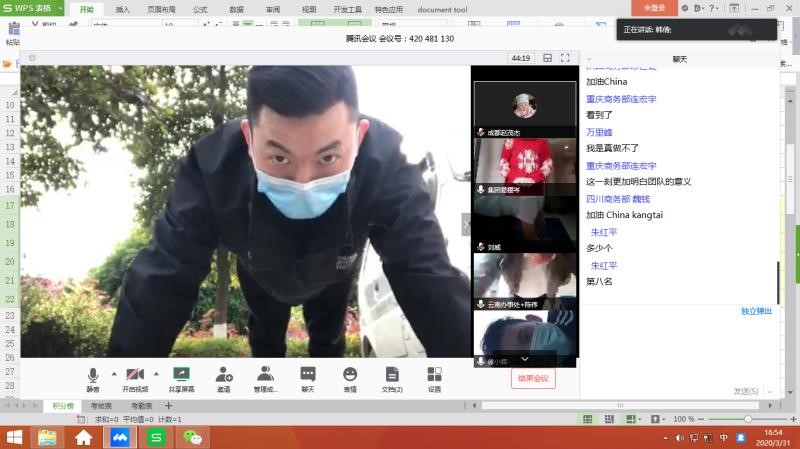Click the 独立弹出 pop-out chat link
This screenshot has height=449, width=800.
tap(756, 311)
